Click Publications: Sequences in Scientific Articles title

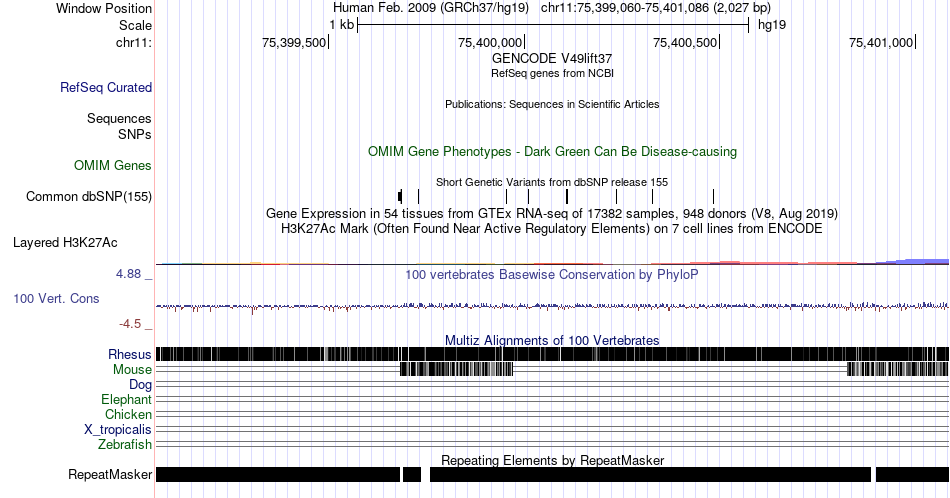tap(552, 104)
